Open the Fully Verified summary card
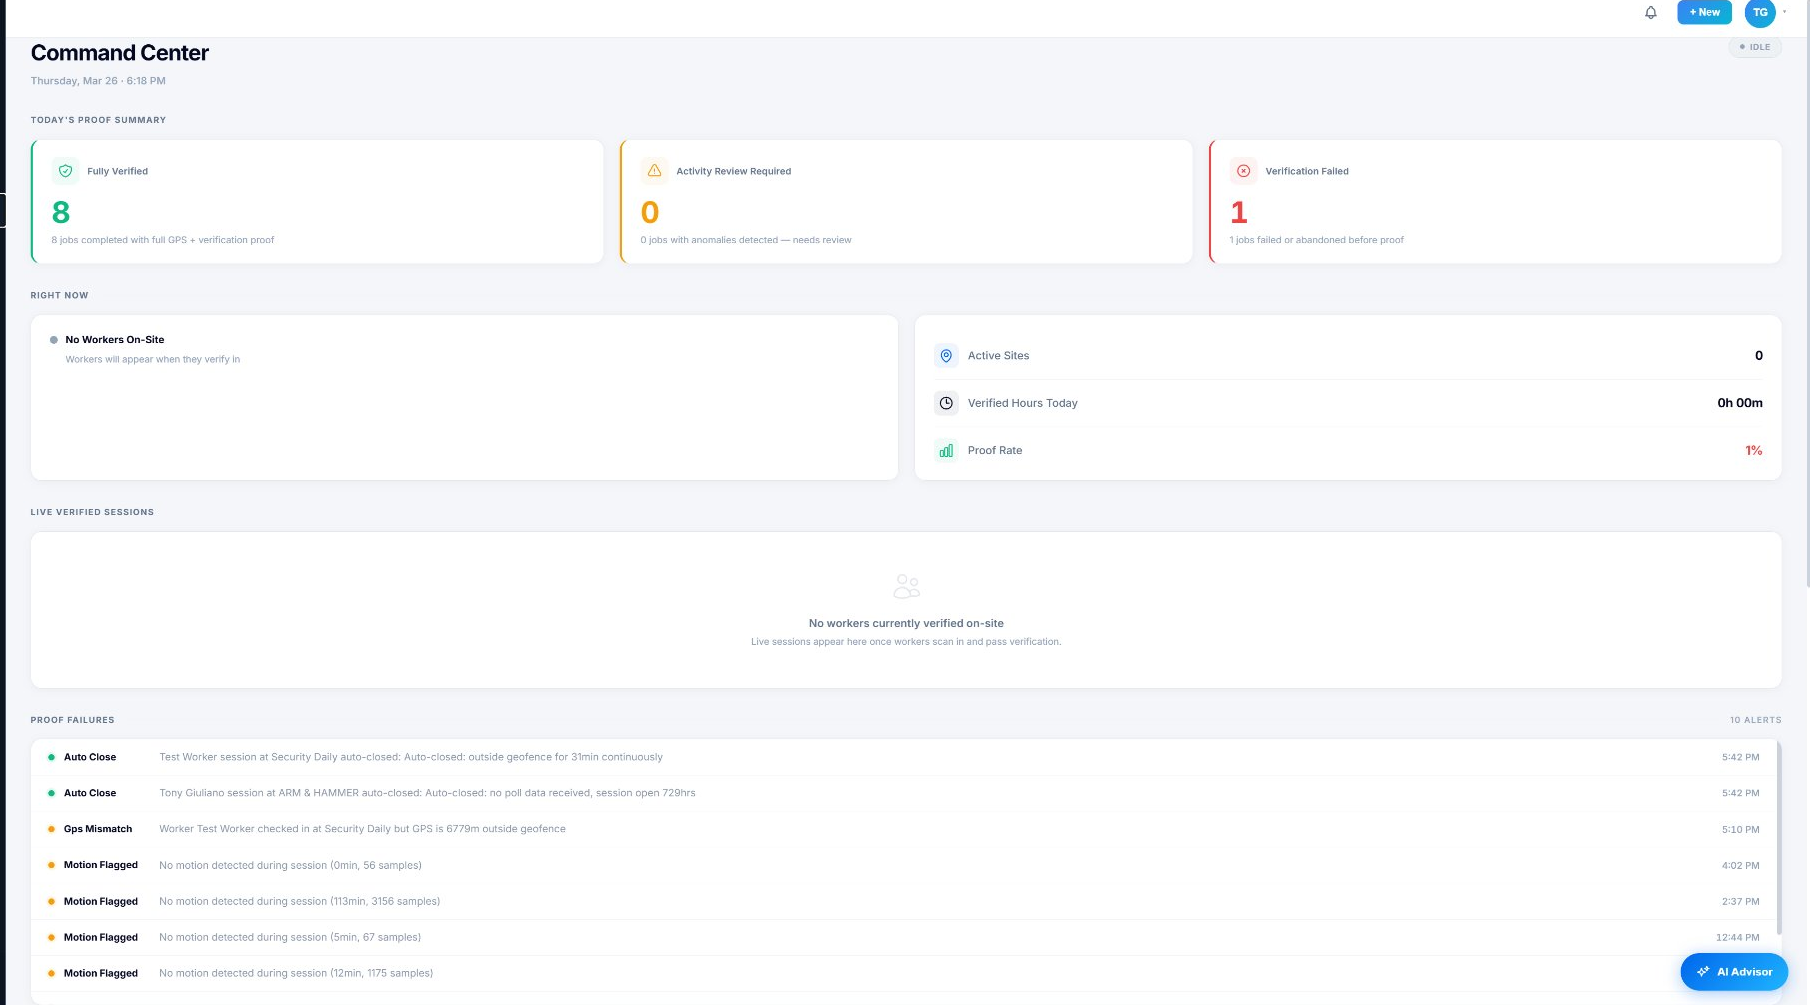 pyautogui.click(x=317, y=202)
